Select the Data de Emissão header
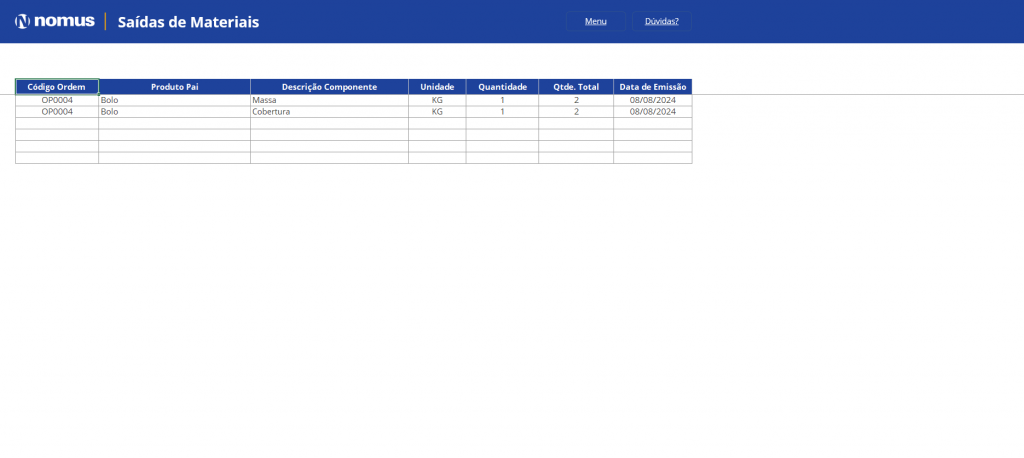 (653, 87)
